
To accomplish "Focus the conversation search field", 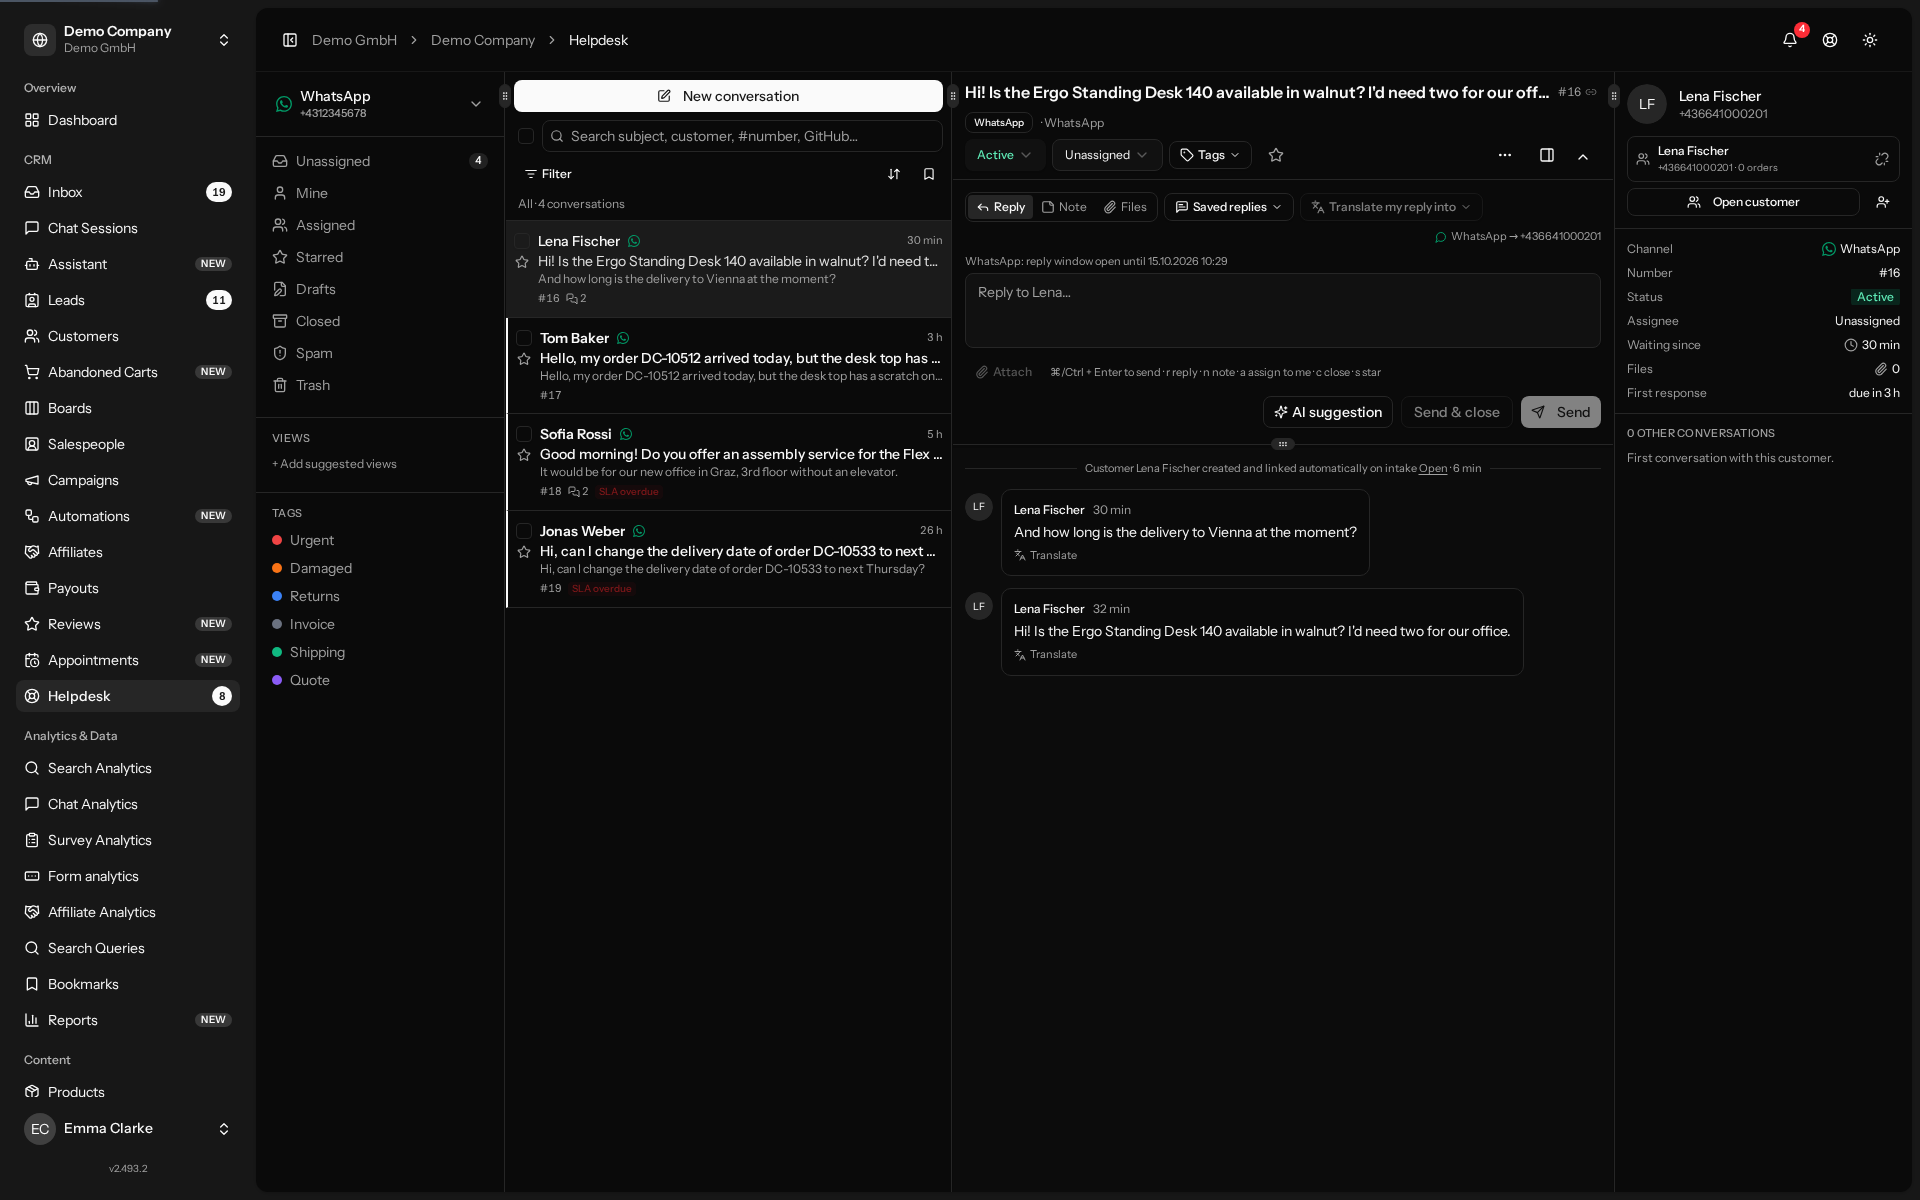I will click(x=742, y=136).
